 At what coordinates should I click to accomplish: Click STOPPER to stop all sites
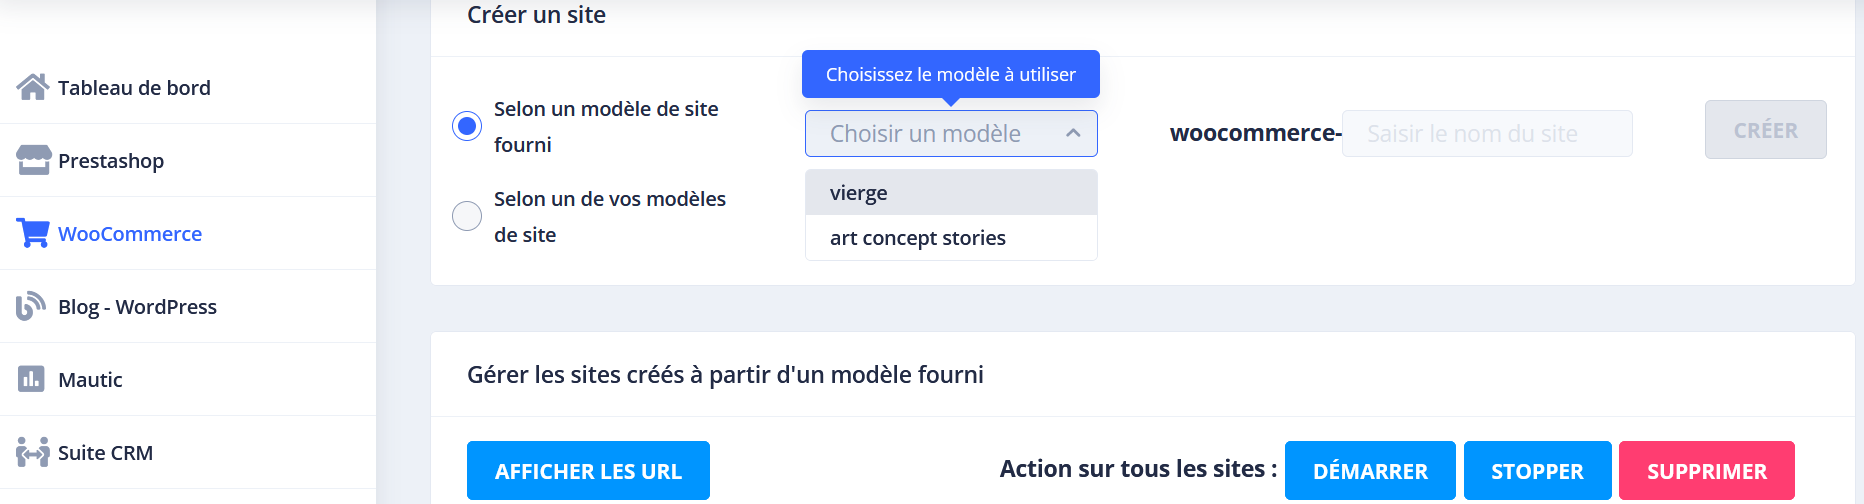pos(1537,471)
